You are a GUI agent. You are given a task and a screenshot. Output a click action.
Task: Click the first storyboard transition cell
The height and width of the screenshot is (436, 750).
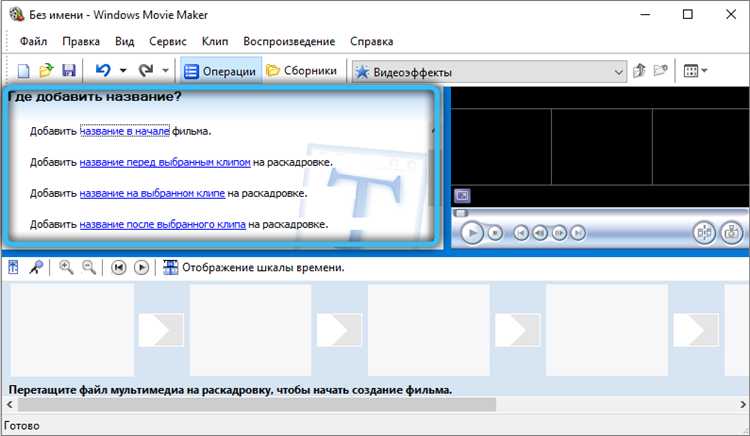161,330
